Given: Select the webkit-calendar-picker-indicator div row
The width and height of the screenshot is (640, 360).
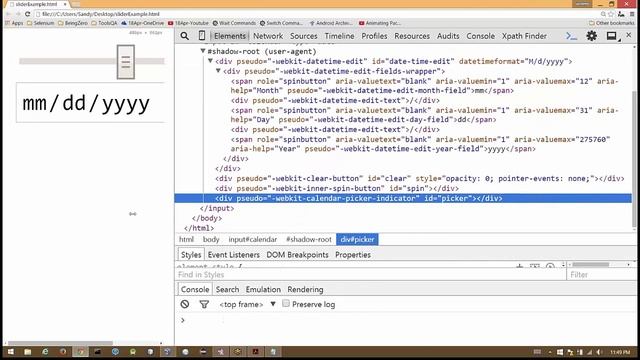Looking at the screenshot, I should pyautogui.click(x=403, y=198).
